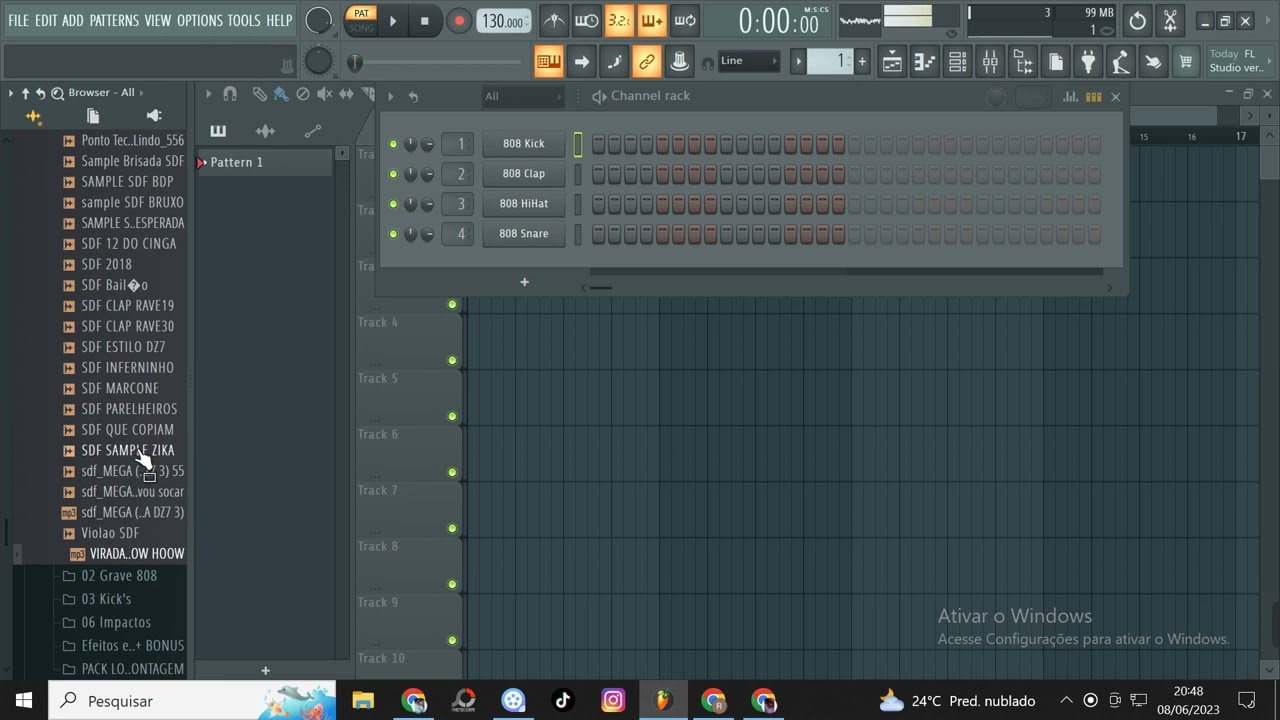This screenshot has width=1280, height=720.
Task: Open the PATTERNS menu
Action: point(114,20)
